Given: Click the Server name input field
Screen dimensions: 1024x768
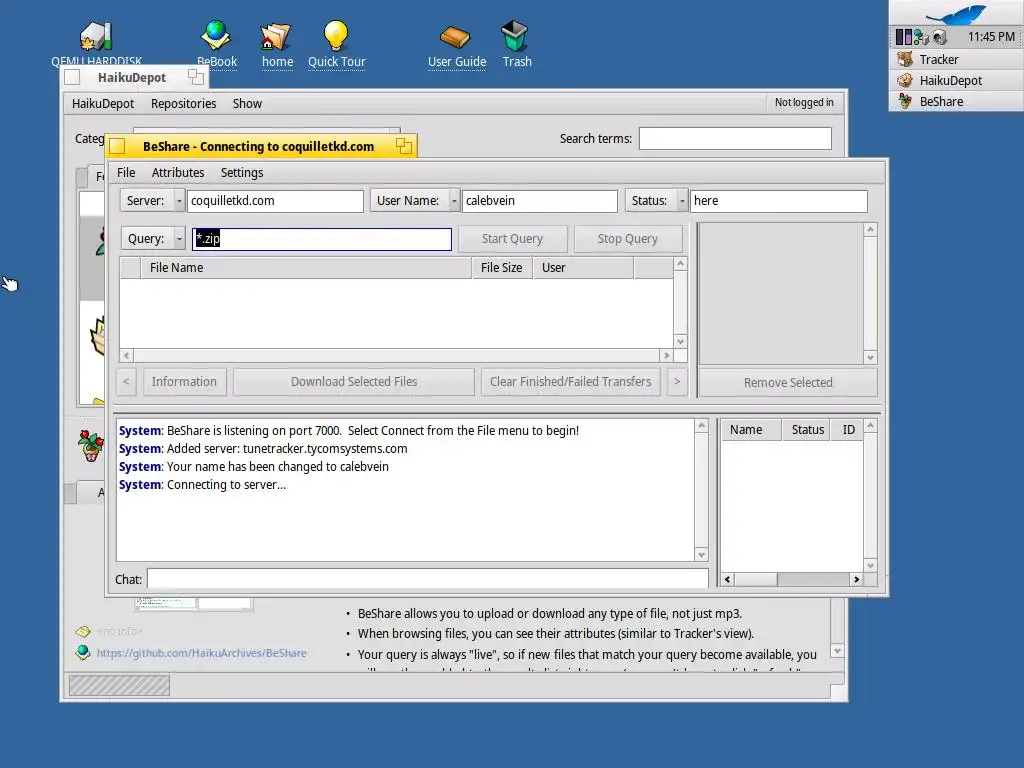Looking at the screenshot, I should pos(275,201).
